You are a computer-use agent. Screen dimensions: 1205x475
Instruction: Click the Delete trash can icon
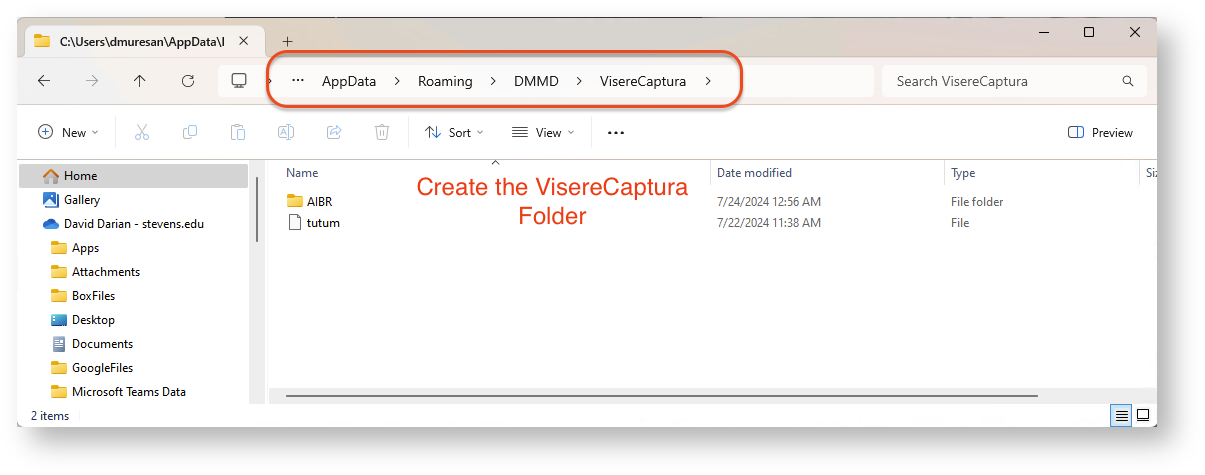pos(381,132)
